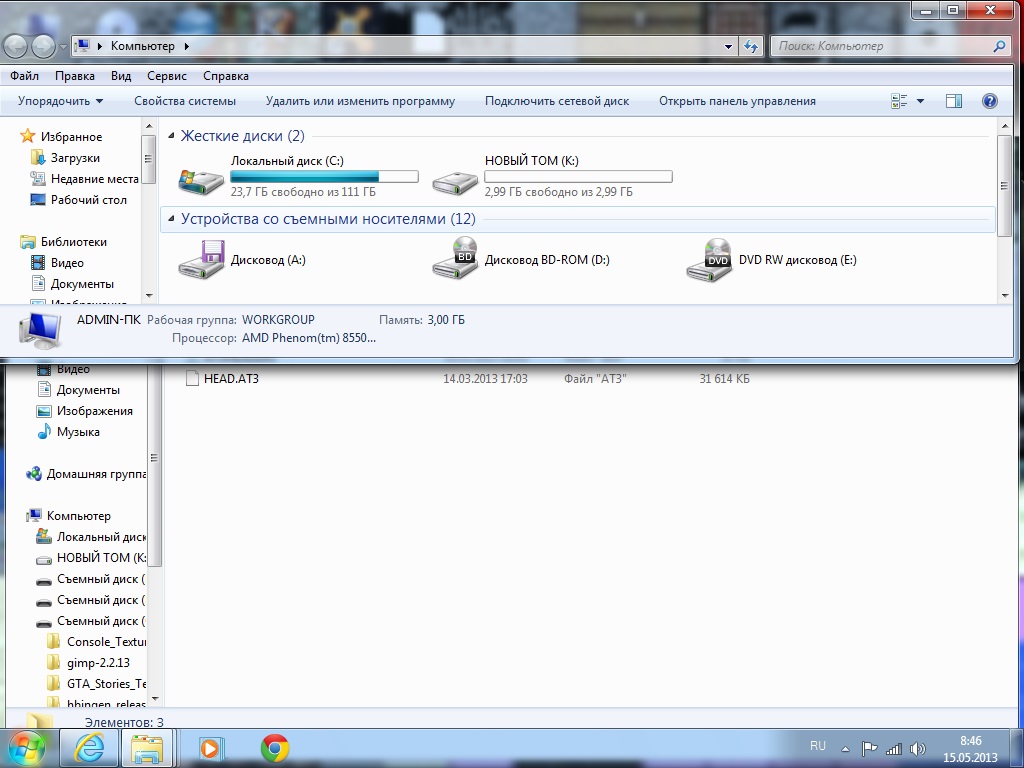Click the Поиск: Компьютер search field

tap(880, 46)
